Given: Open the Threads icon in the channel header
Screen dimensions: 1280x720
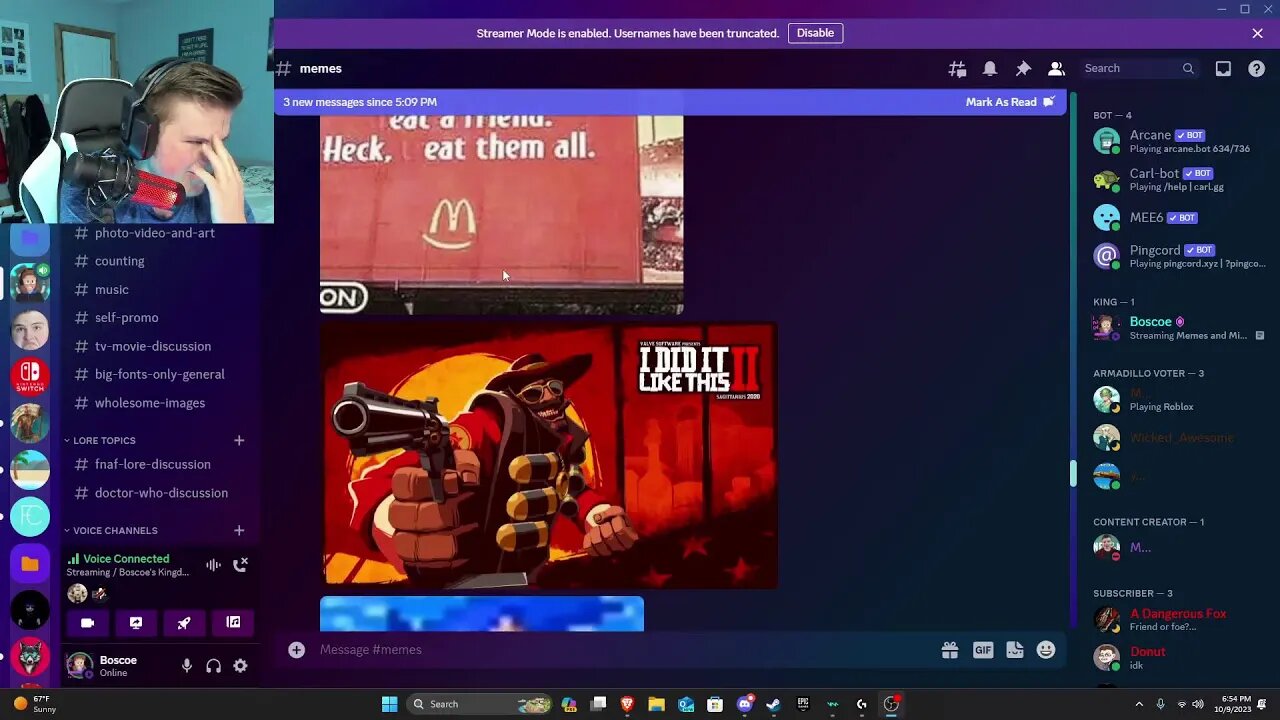Looking at the screenshot, I should tap(957, 69).
